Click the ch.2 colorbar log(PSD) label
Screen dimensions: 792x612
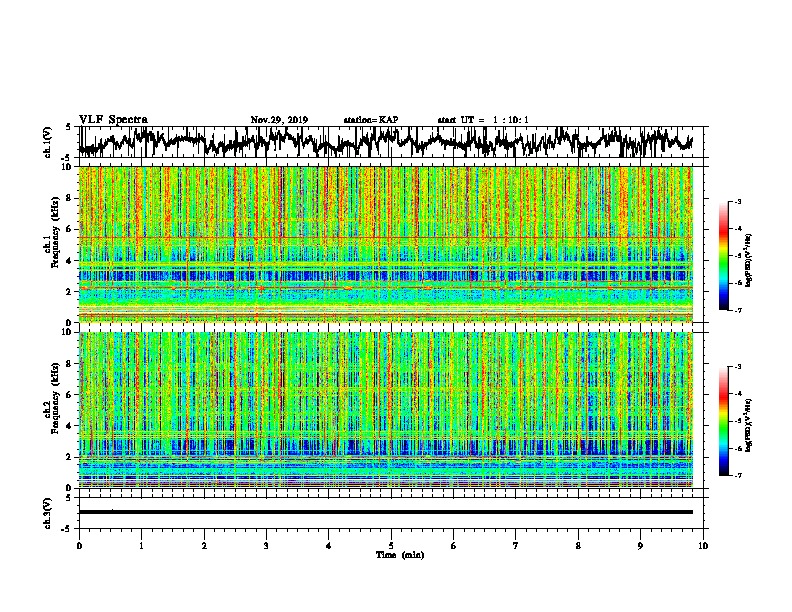tap(749, 426)
